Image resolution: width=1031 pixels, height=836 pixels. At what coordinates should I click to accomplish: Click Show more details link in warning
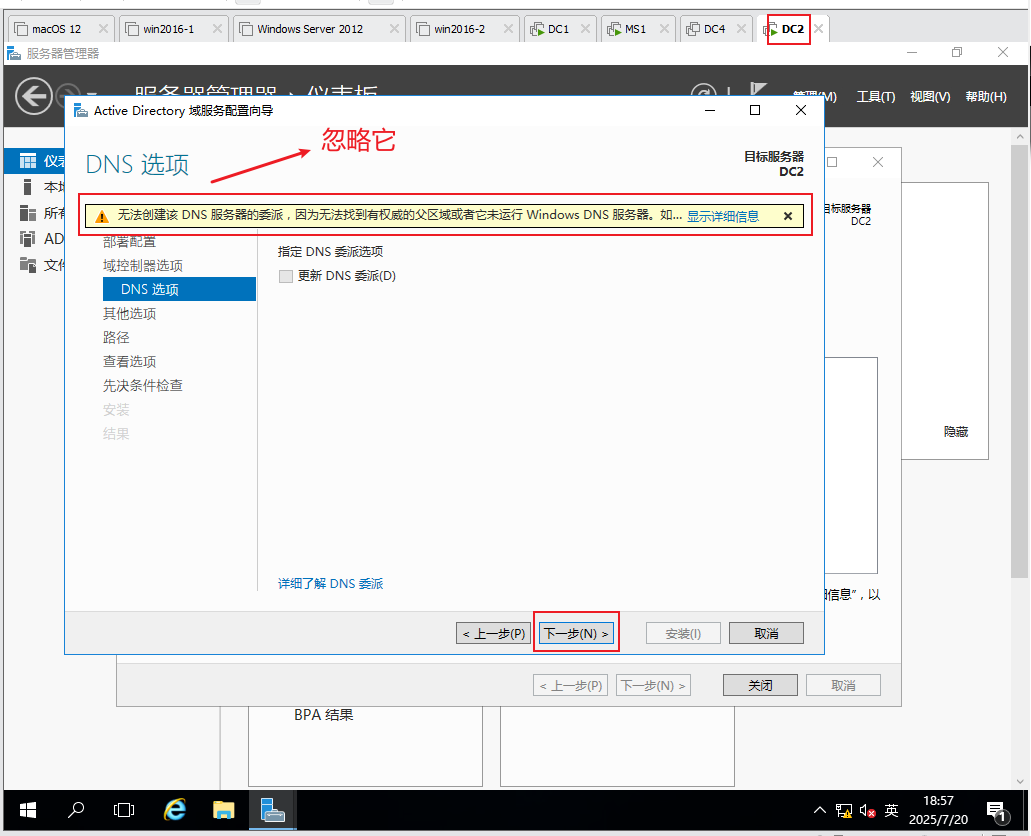[723, 216]
